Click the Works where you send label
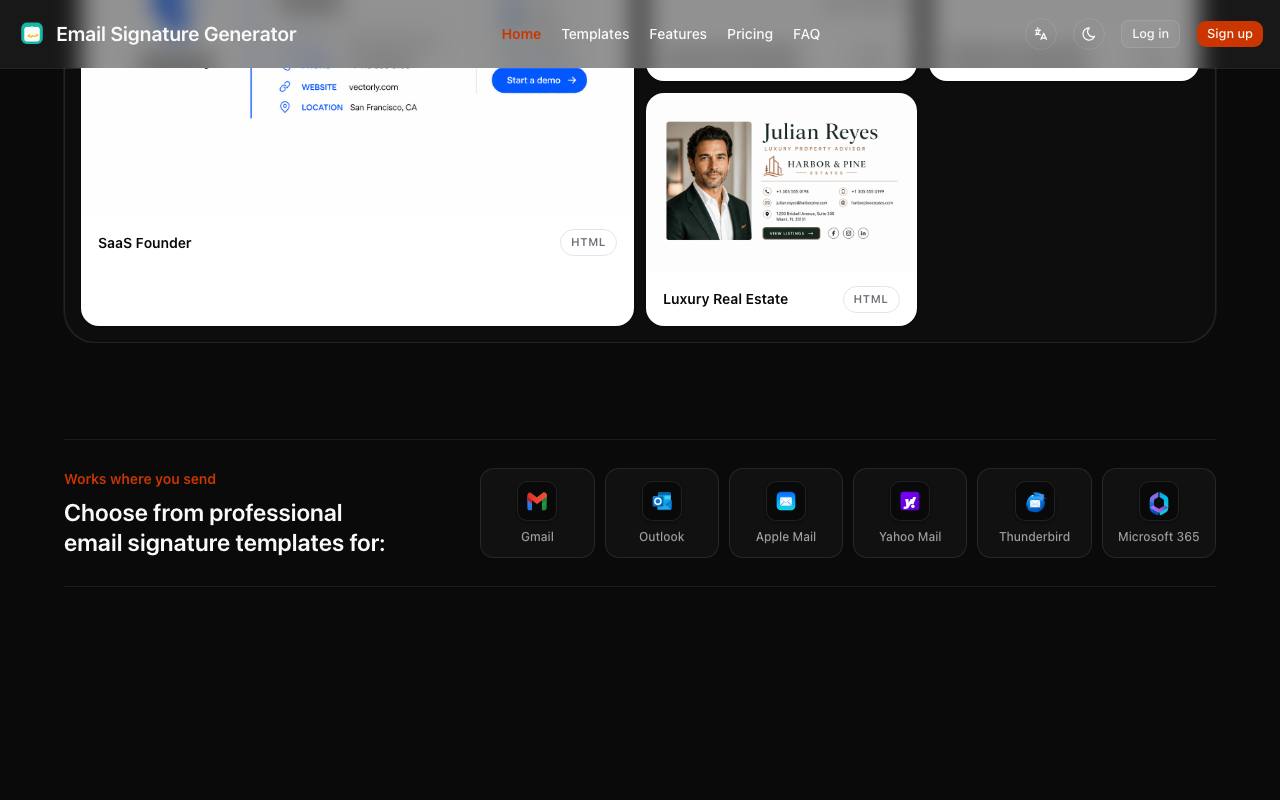 [x=140, y=479]
